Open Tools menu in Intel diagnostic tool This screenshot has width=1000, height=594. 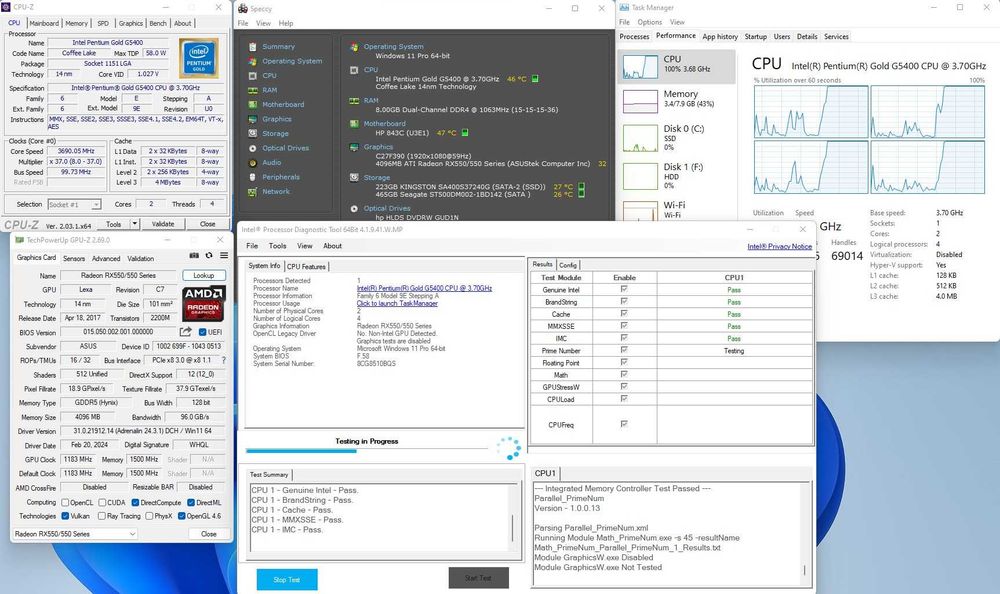[277, 246]
